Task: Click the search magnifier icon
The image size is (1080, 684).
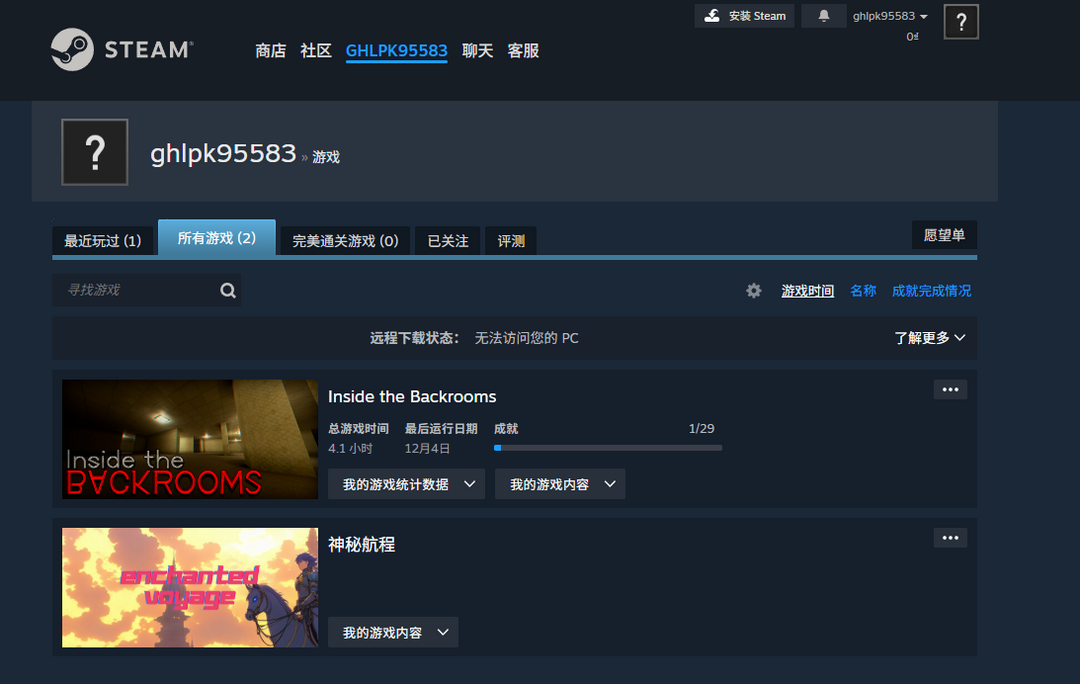Action: tap(228, 289)
